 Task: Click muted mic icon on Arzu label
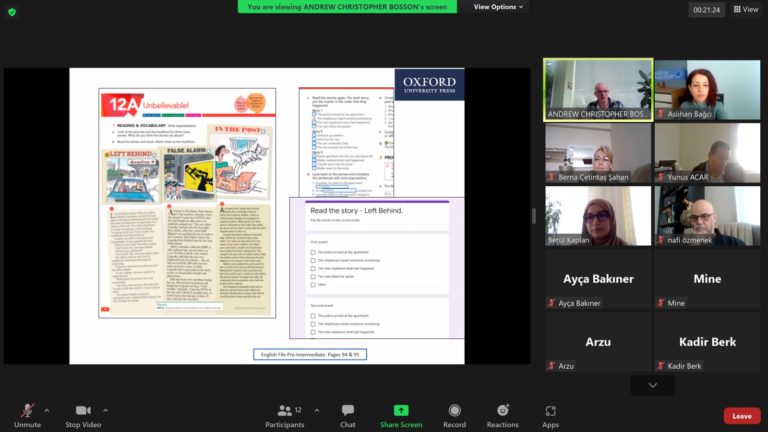[x=552, y=366]
